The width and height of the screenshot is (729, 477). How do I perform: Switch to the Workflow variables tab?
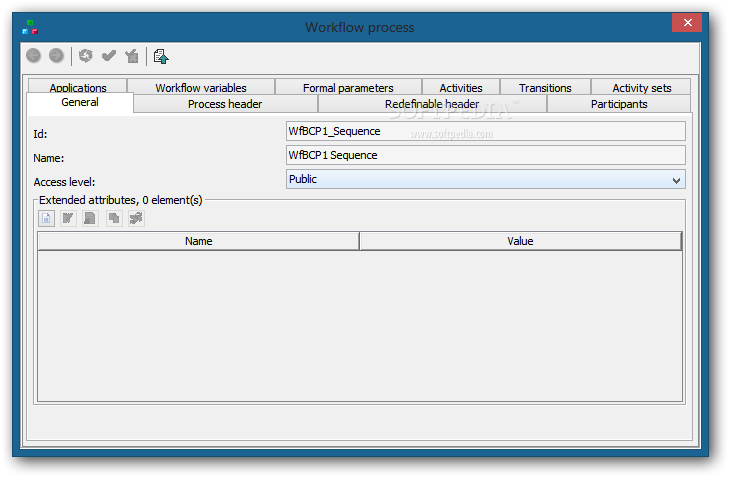pos(201,87)
